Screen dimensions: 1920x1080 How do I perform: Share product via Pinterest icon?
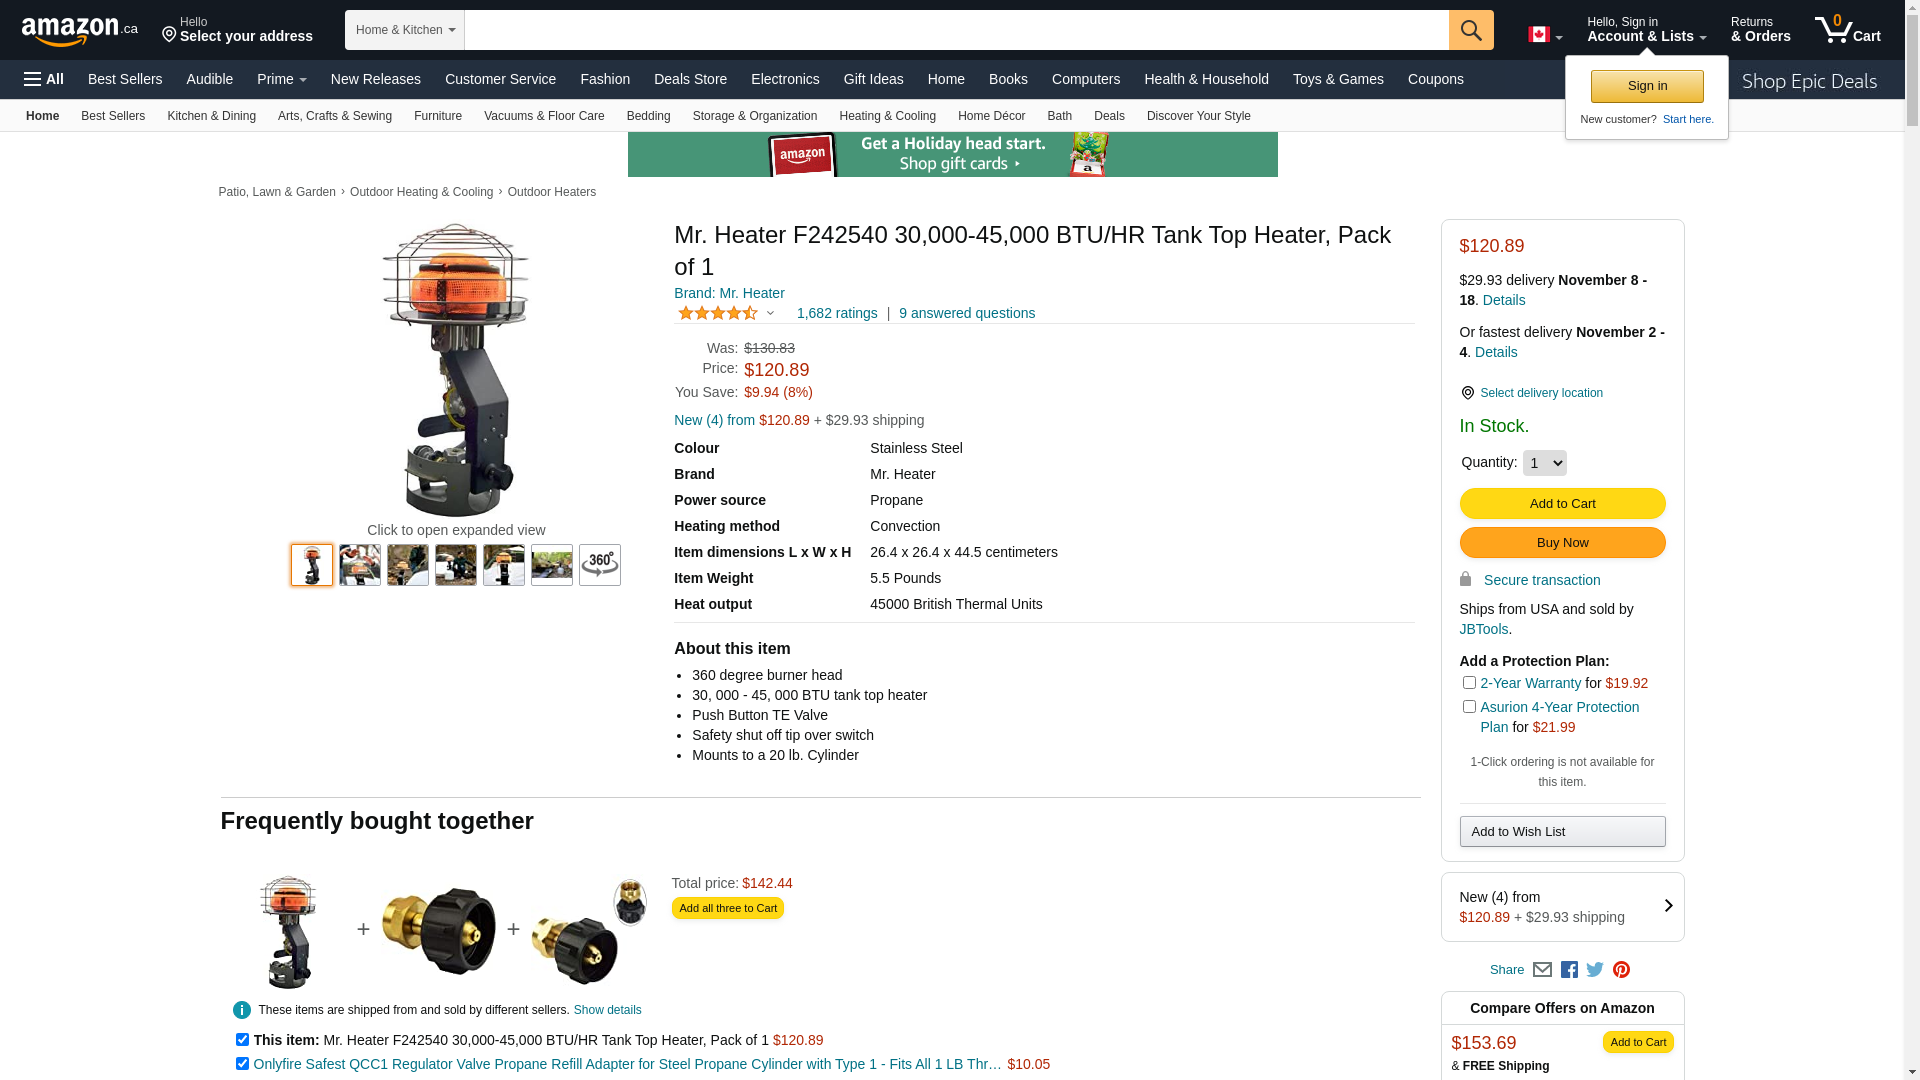[x=1621, y=970]
